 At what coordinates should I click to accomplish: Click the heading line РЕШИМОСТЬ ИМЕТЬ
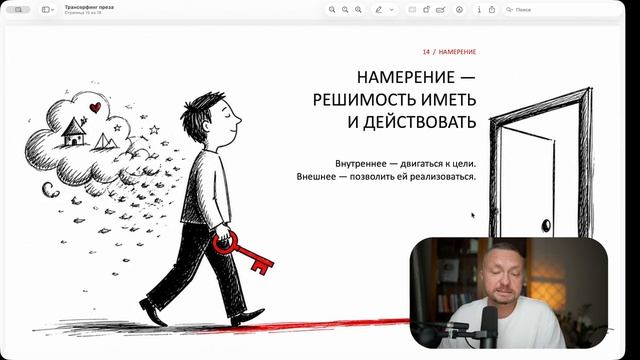pos(394,100)
